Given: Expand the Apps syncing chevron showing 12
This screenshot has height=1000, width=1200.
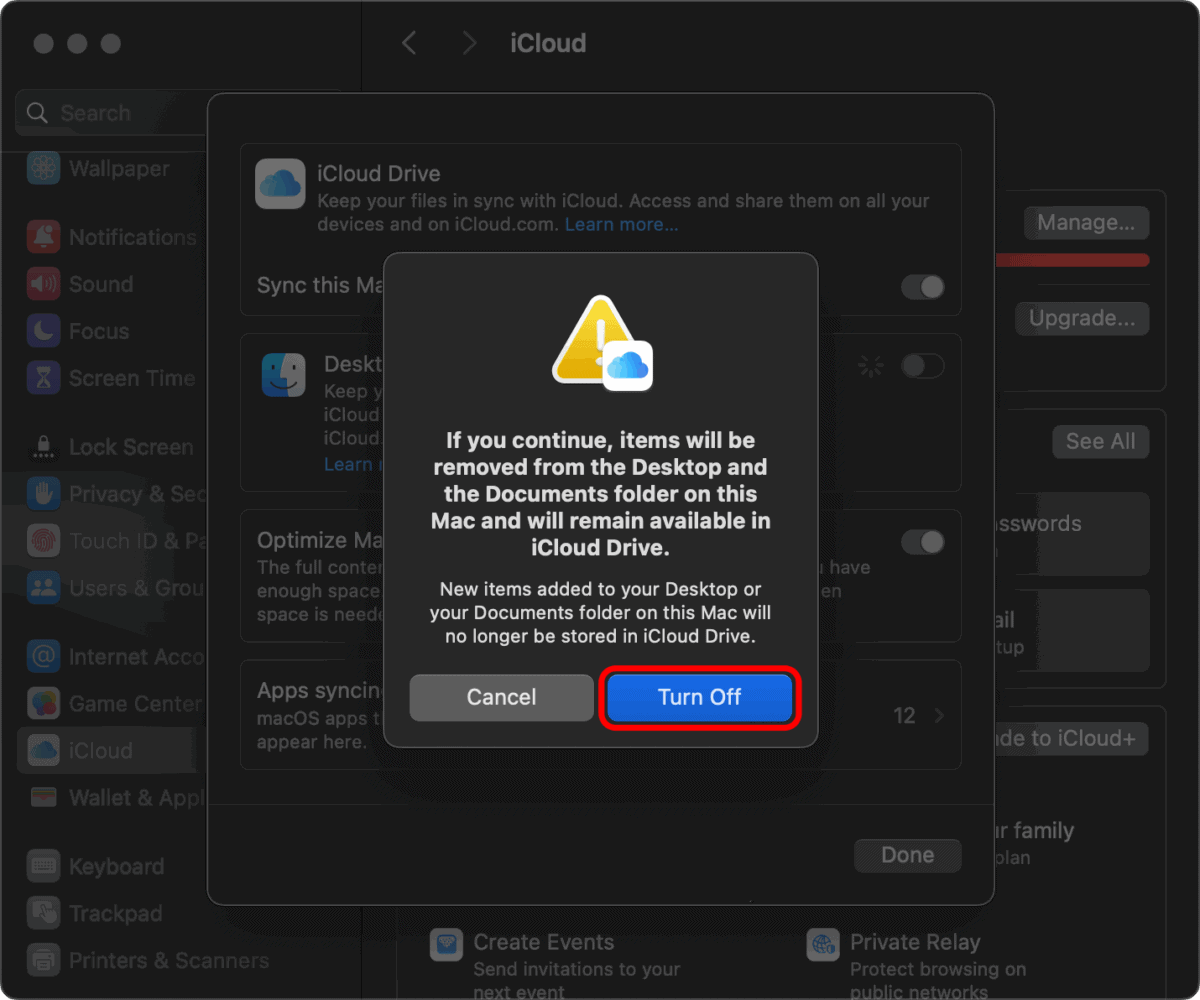Looking at the screenshot, I should (939, 716).
